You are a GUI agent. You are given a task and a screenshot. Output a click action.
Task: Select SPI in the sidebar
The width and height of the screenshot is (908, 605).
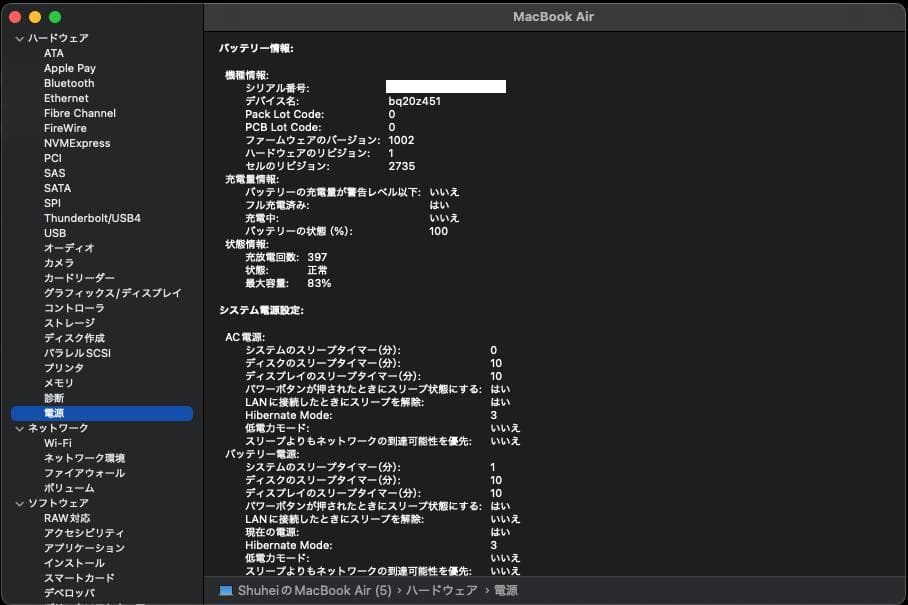point(52,204)
